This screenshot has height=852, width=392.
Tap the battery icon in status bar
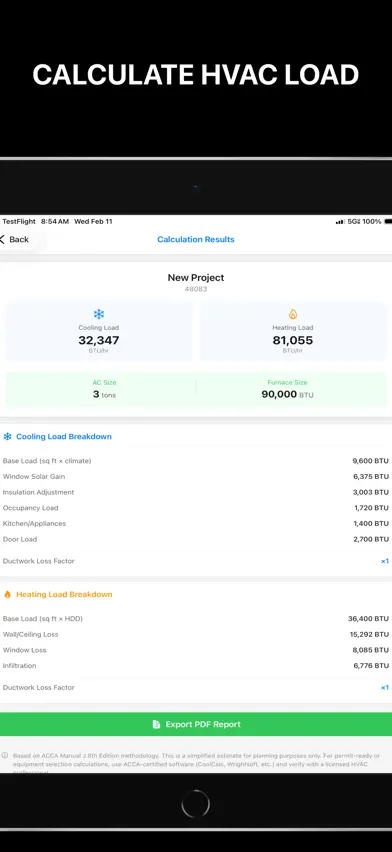[x=388, y=222]
